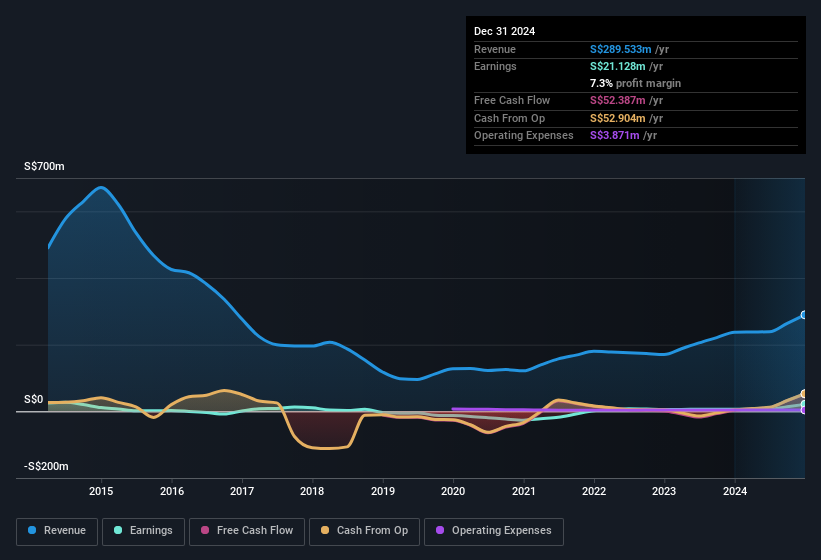This screenshot has height=560, width=821.
Task: Click the 2017 x-axis label
Action: [x=242, y=491]
